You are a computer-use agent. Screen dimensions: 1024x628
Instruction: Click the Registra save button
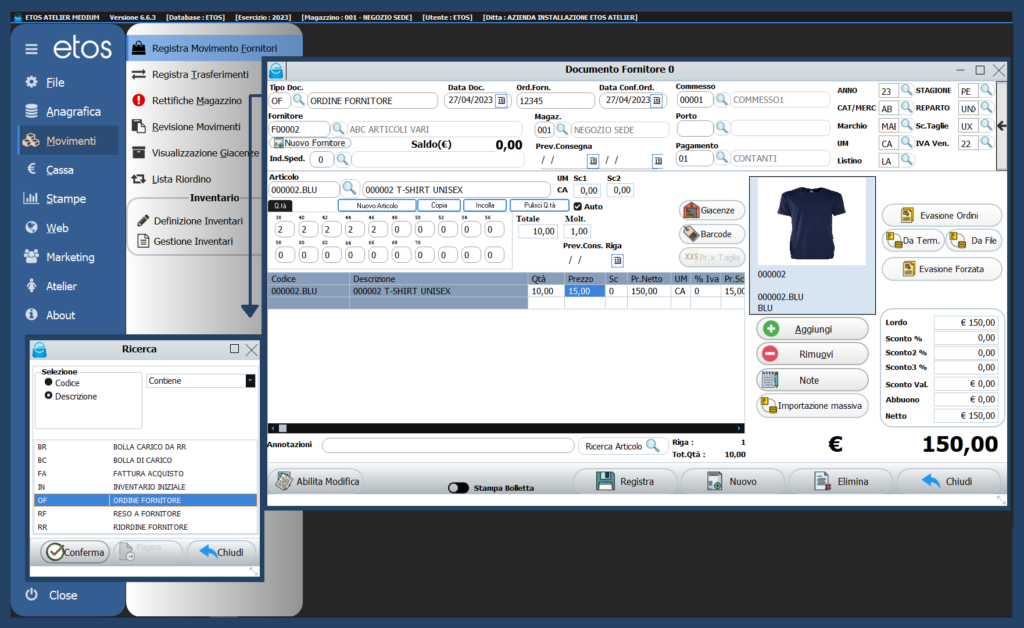coord(625,481)
